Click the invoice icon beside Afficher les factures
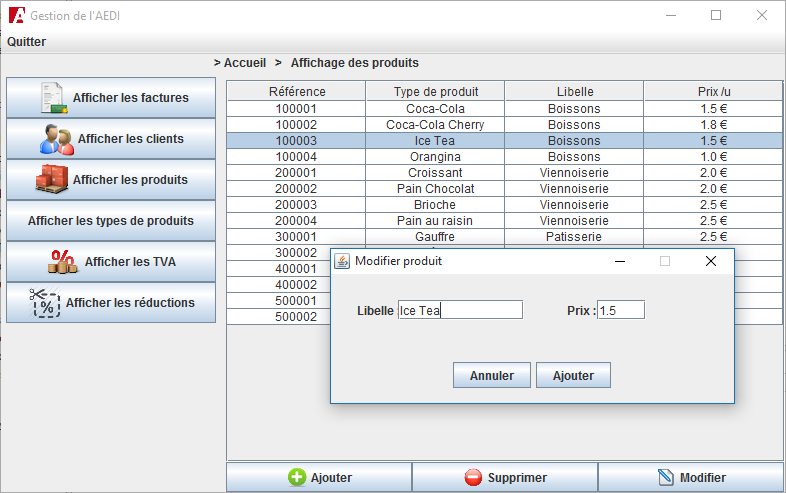The image size is (786, 493). (53, 98)
